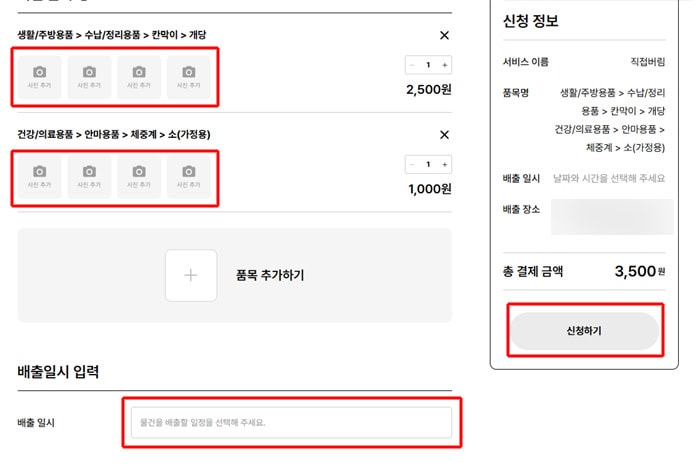This screenshot has width=700, height=467.
Task: Add third photo for 칸막이 > 개당 item
Action: click(139, 77)
